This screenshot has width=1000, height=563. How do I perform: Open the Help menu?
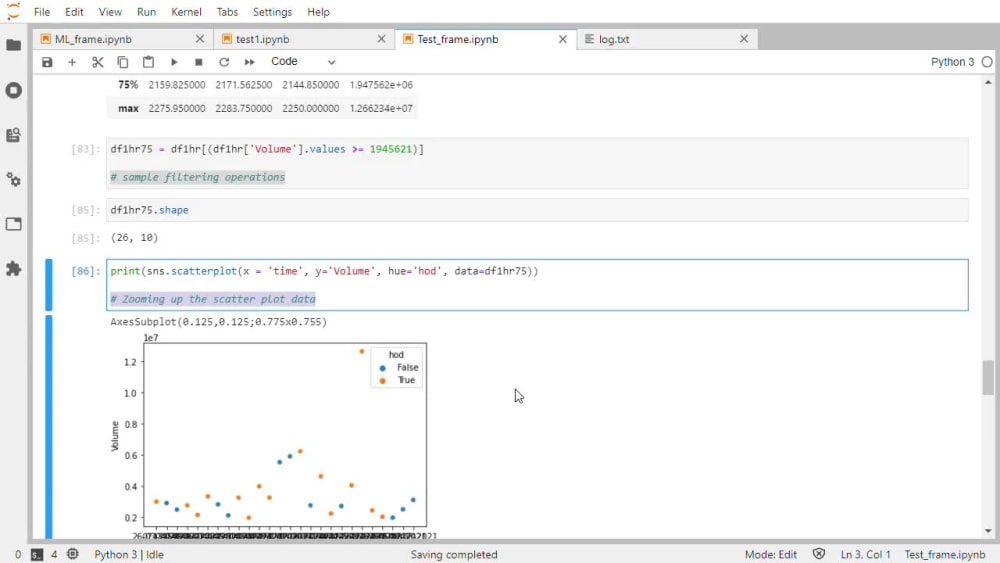(318, 11)
